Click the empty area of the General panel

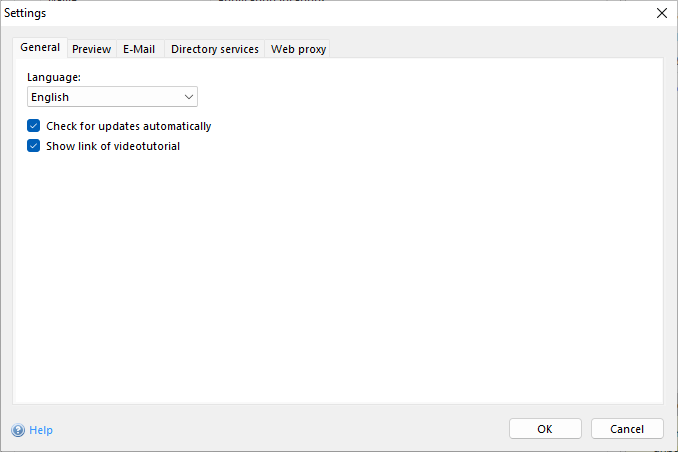click(340, 280)
